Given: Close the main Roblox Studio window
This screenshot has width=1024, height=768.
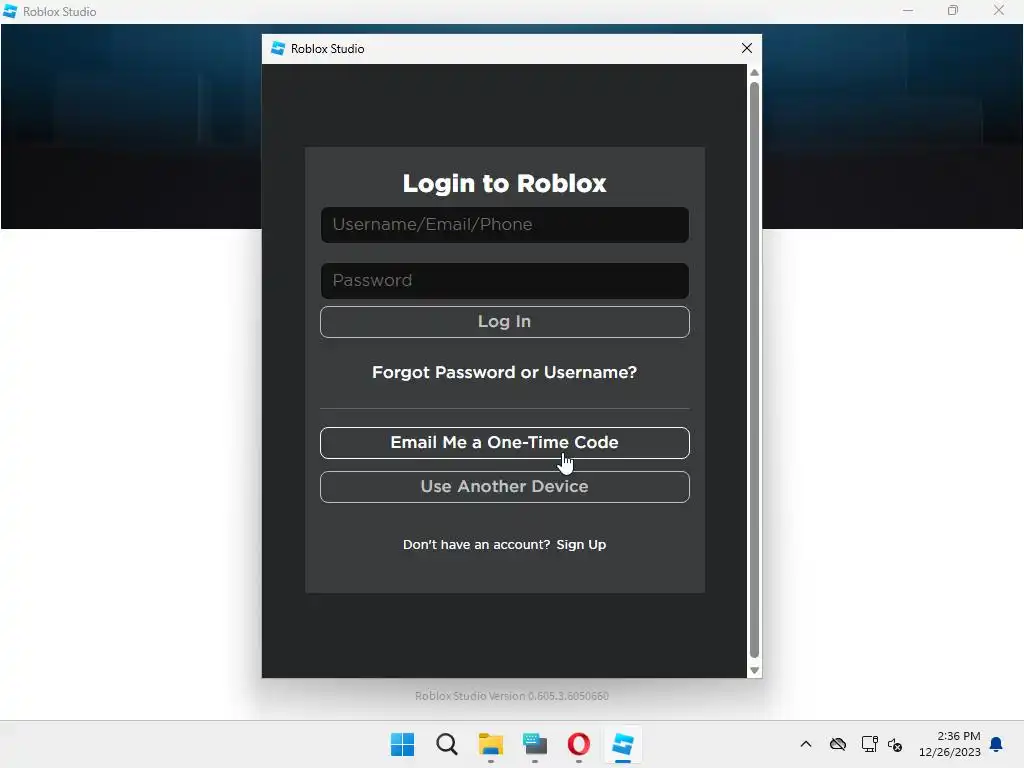Looking at the screenshot, I should click(x=999, y=10).
